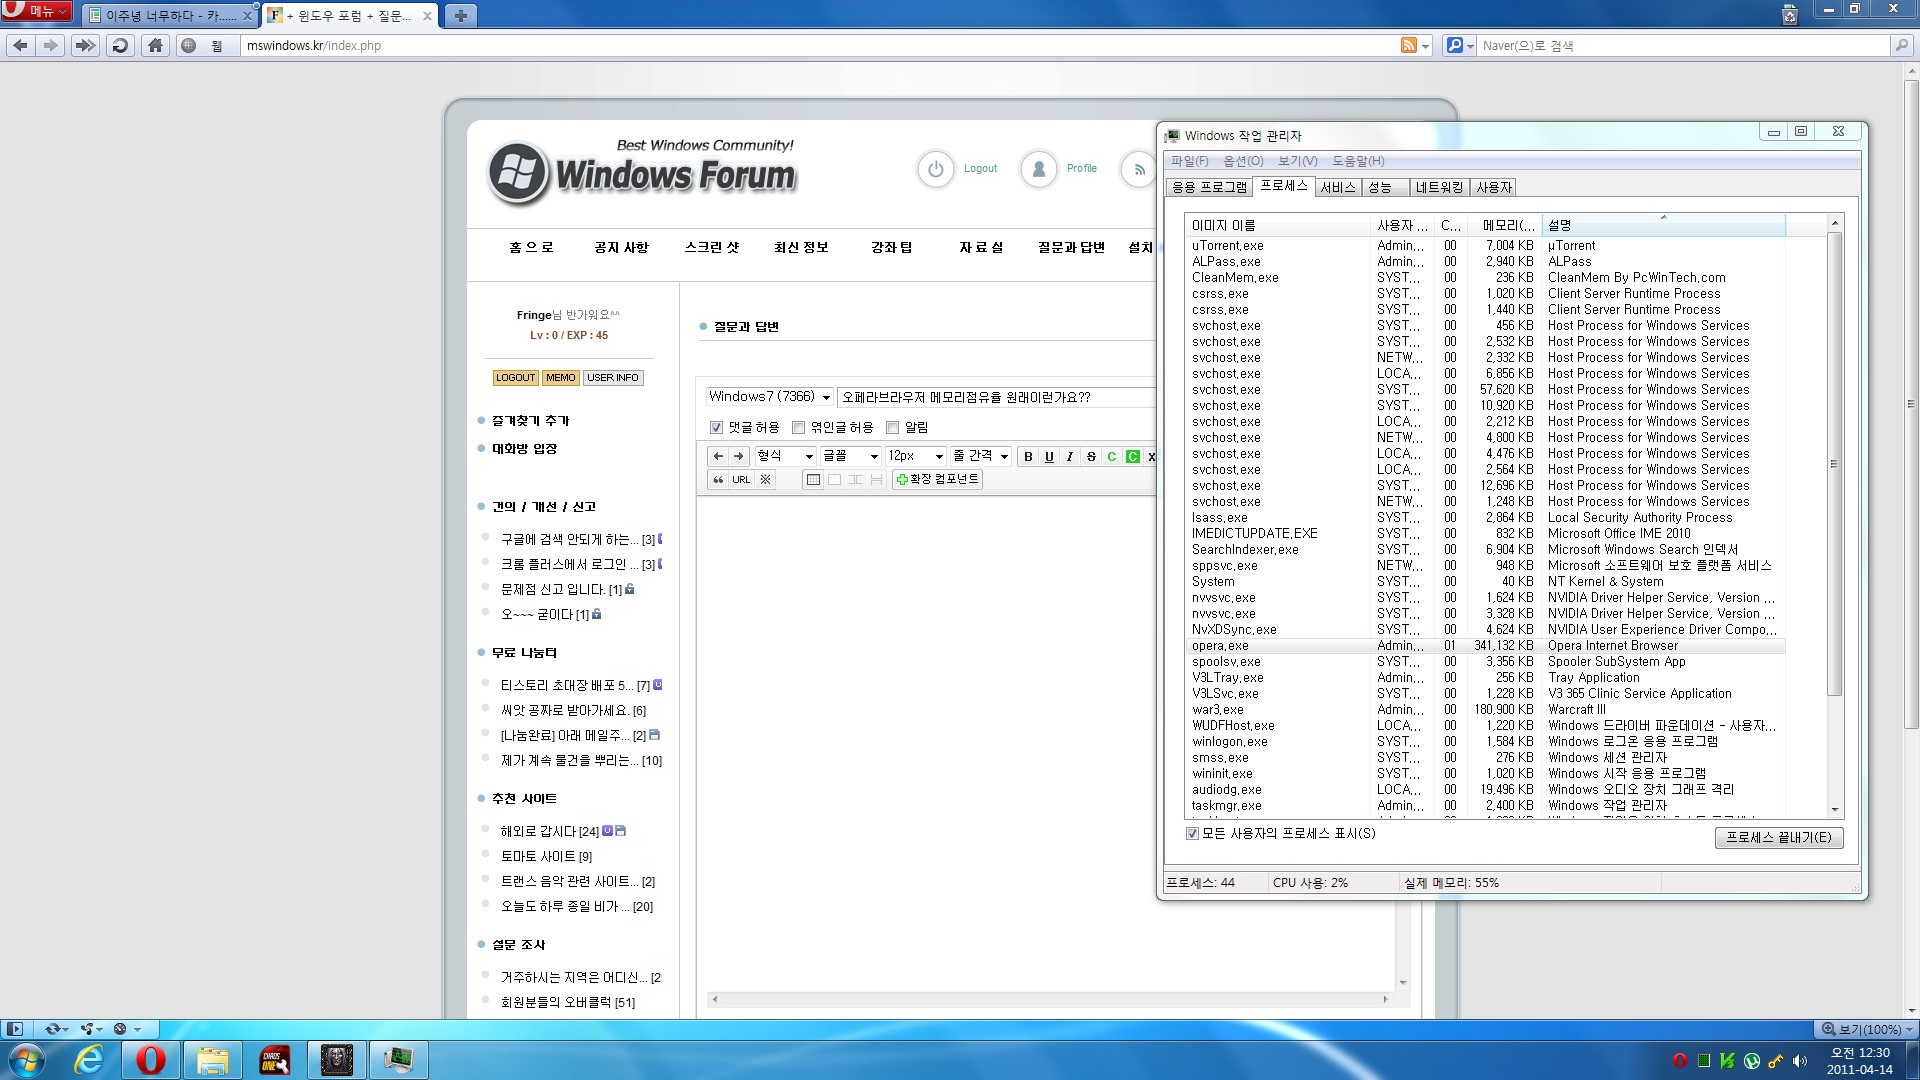Open Opera 메뉴 button
Image resolution: width=1920 pixels, height=1080 pixels.
[36, 11]
